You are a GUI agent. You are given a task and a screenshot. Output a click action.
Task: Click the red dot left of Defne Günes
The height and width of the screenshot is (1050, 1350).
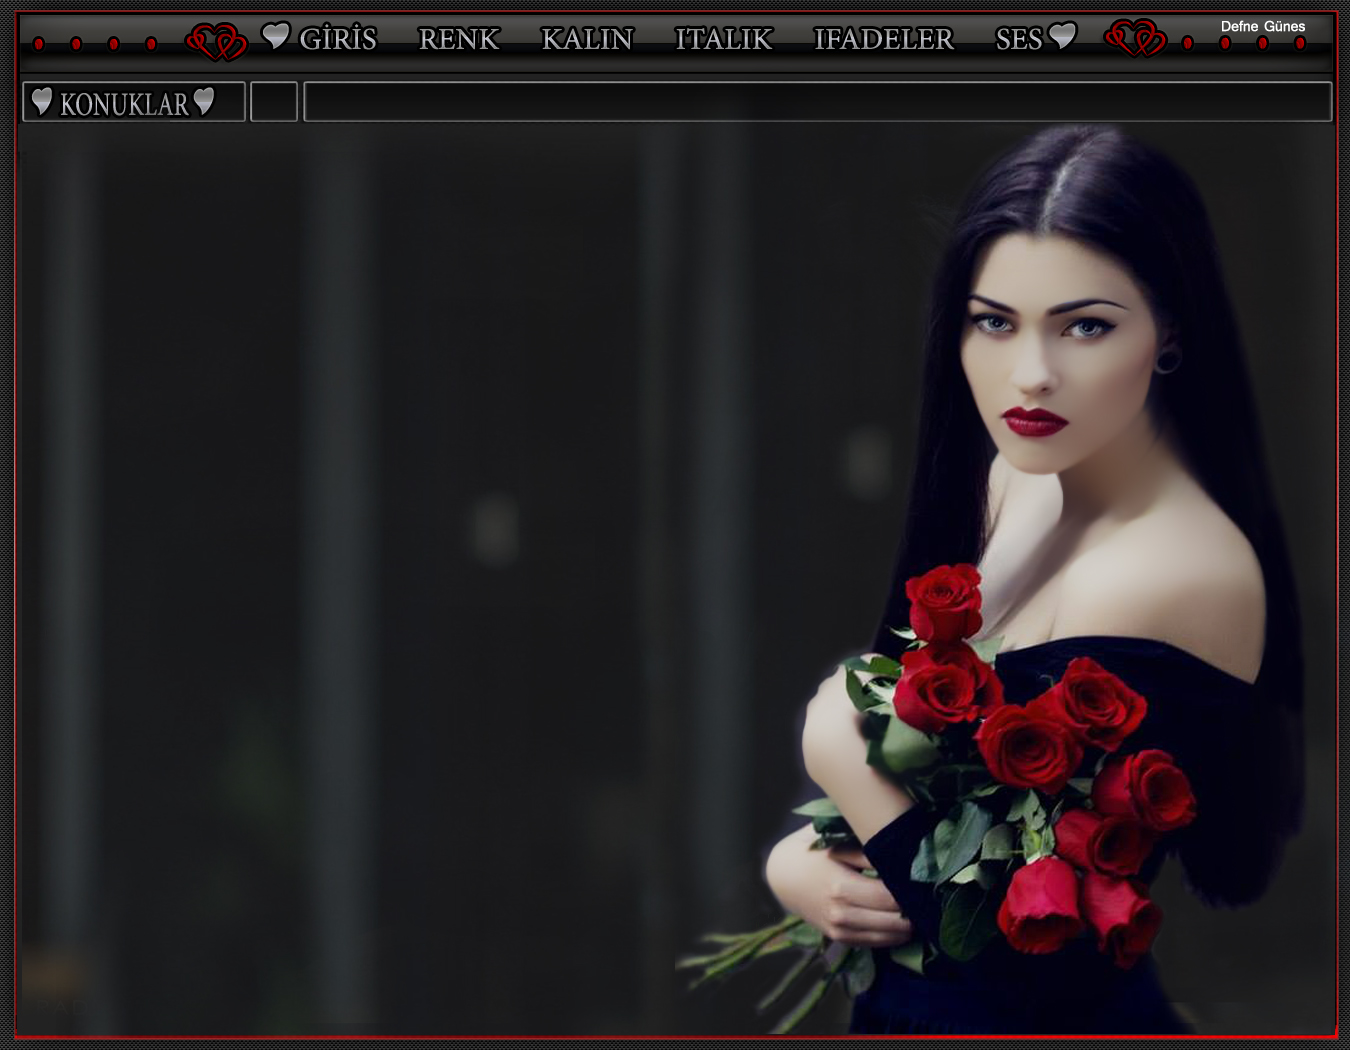click(x=1188, y=43)
